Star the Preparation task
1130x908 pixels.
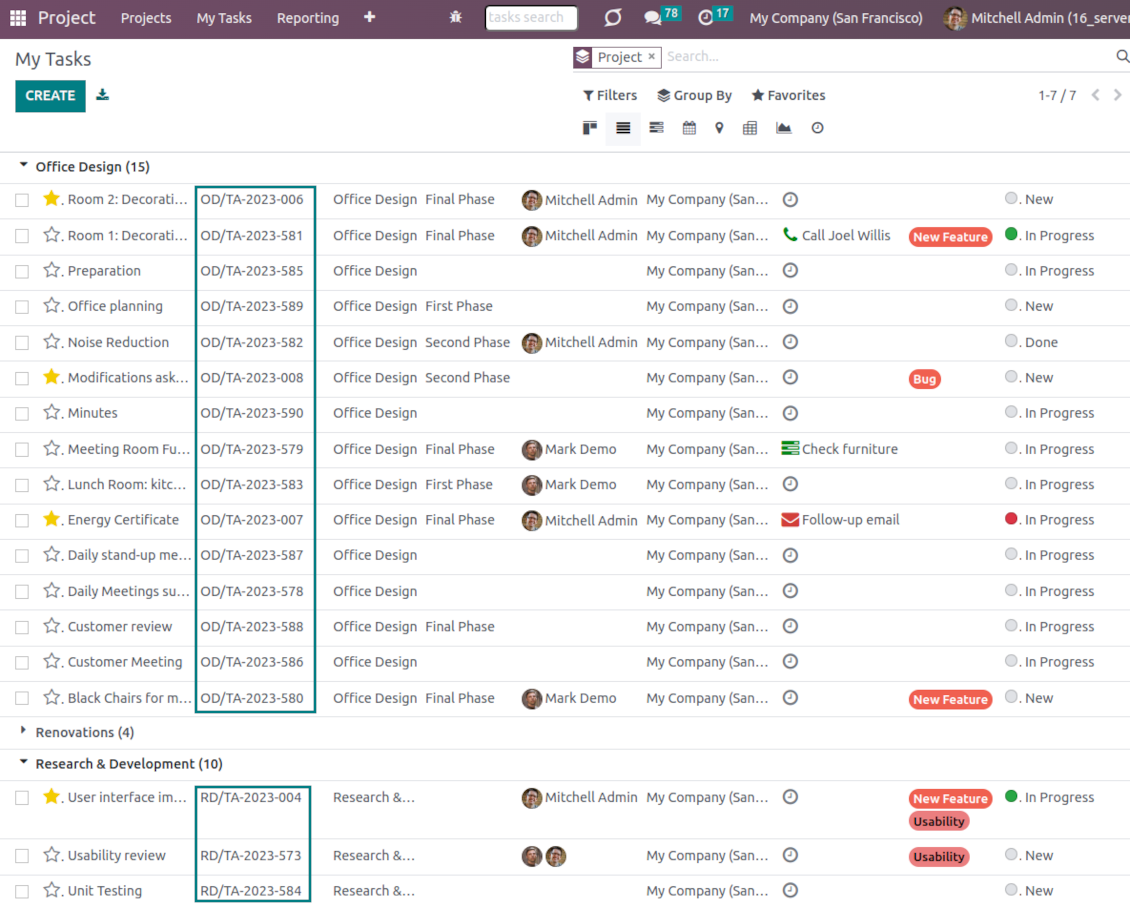[x=52, y=270]
